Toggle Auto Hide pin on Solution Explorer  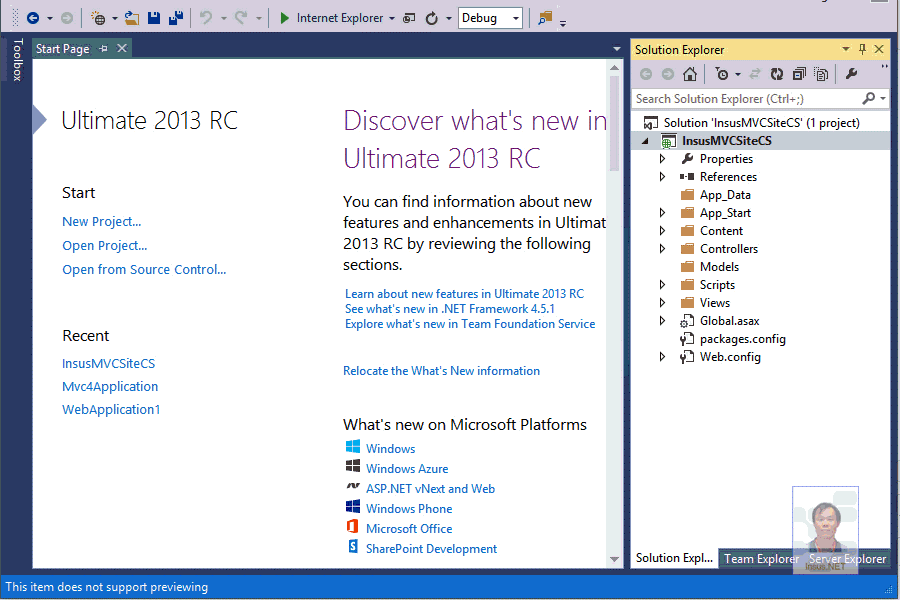pyautogui.click(x=862, y=49)
